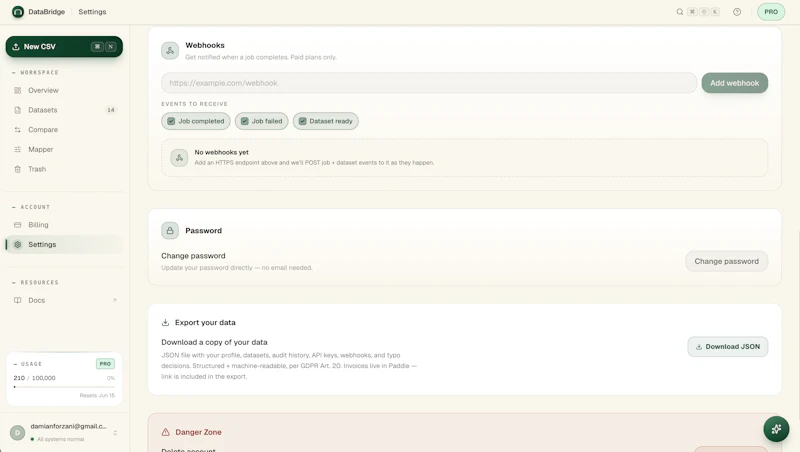Click the Danger Zone warning icon
Image resolution: width=800 pixels, height=452 pixels.
pyautogui.click(x=166, y=432)
